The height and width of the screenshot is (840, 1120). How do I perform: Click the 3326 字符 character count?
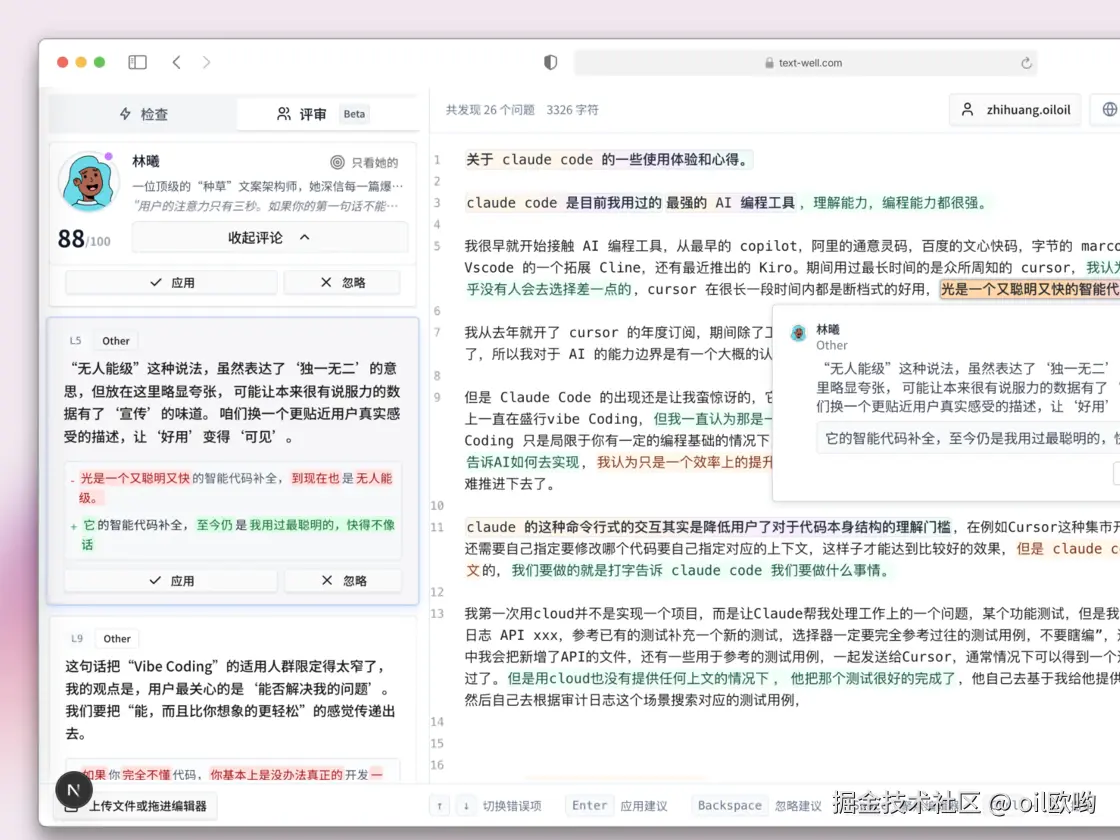pyautogui.click(x=572, y=110)
